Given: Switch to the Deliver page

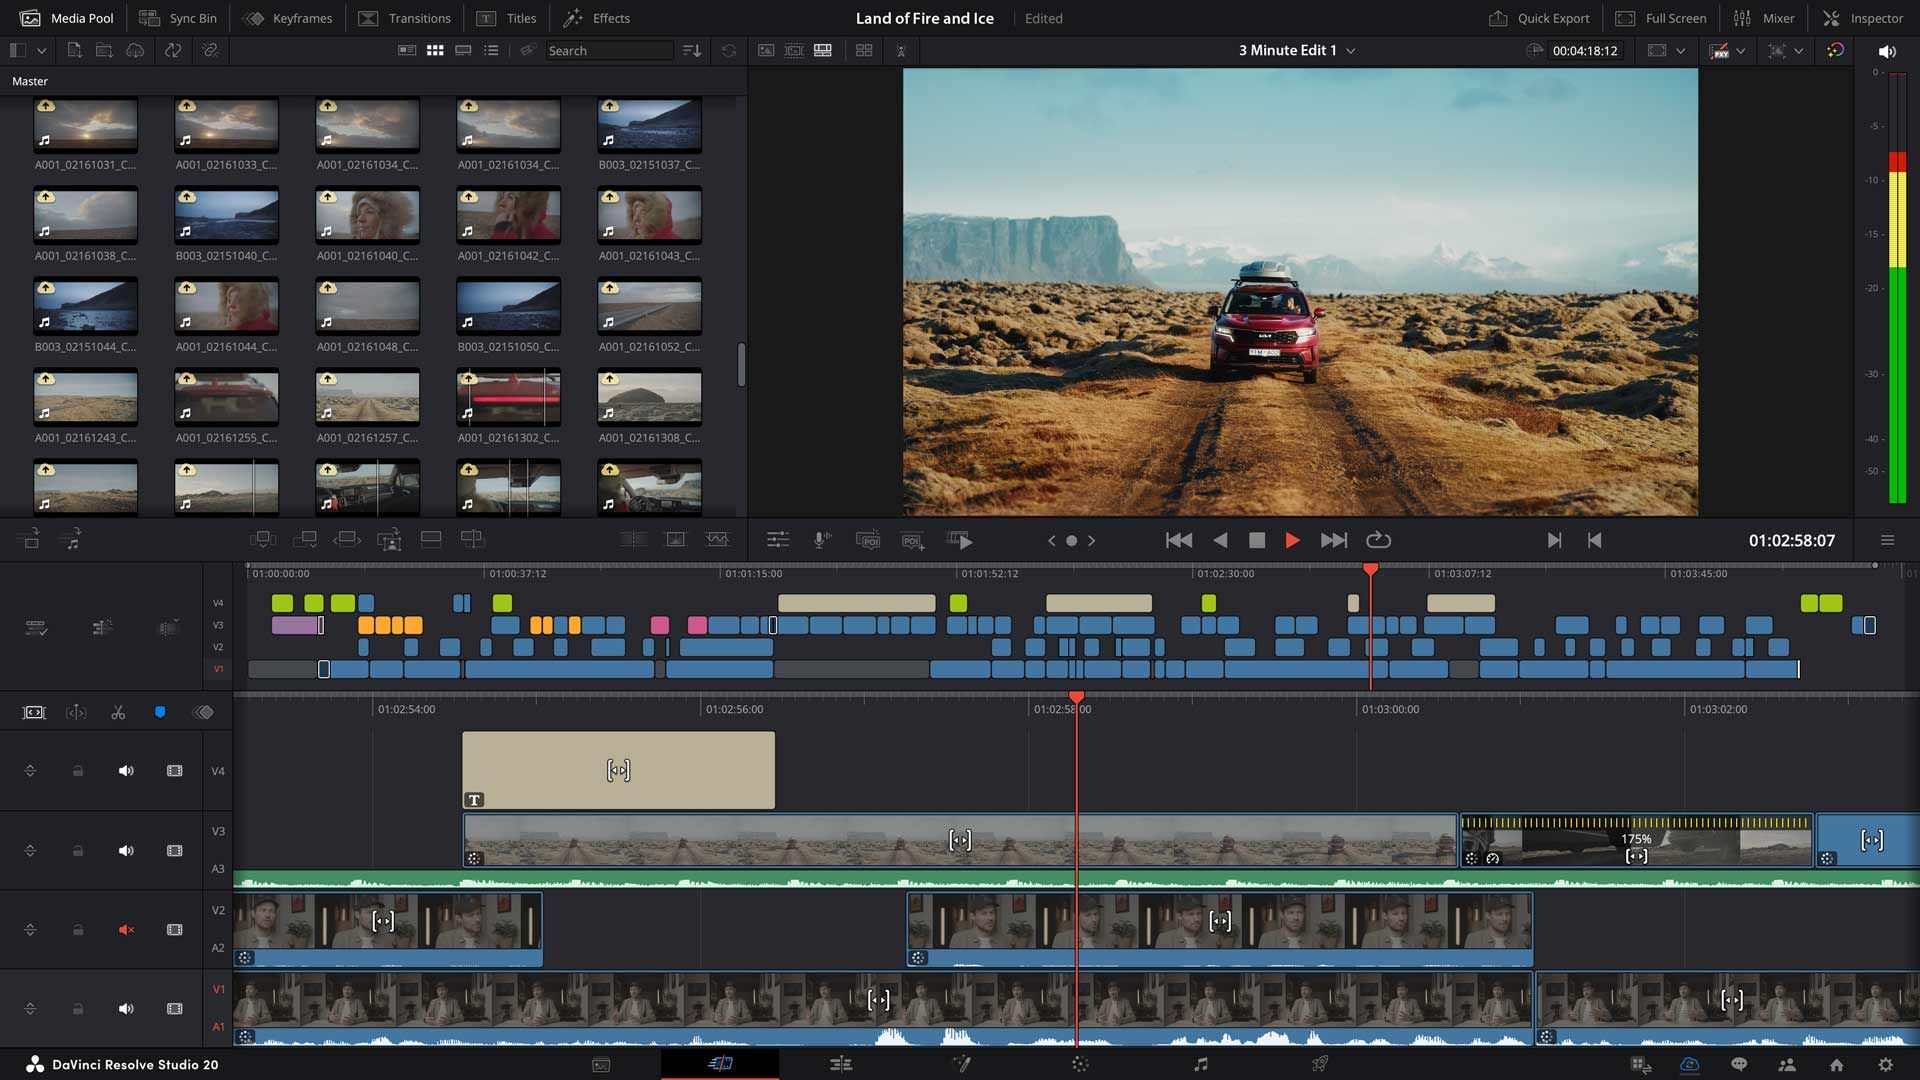Looking at the screenshot, I should coord(1319,1064).
